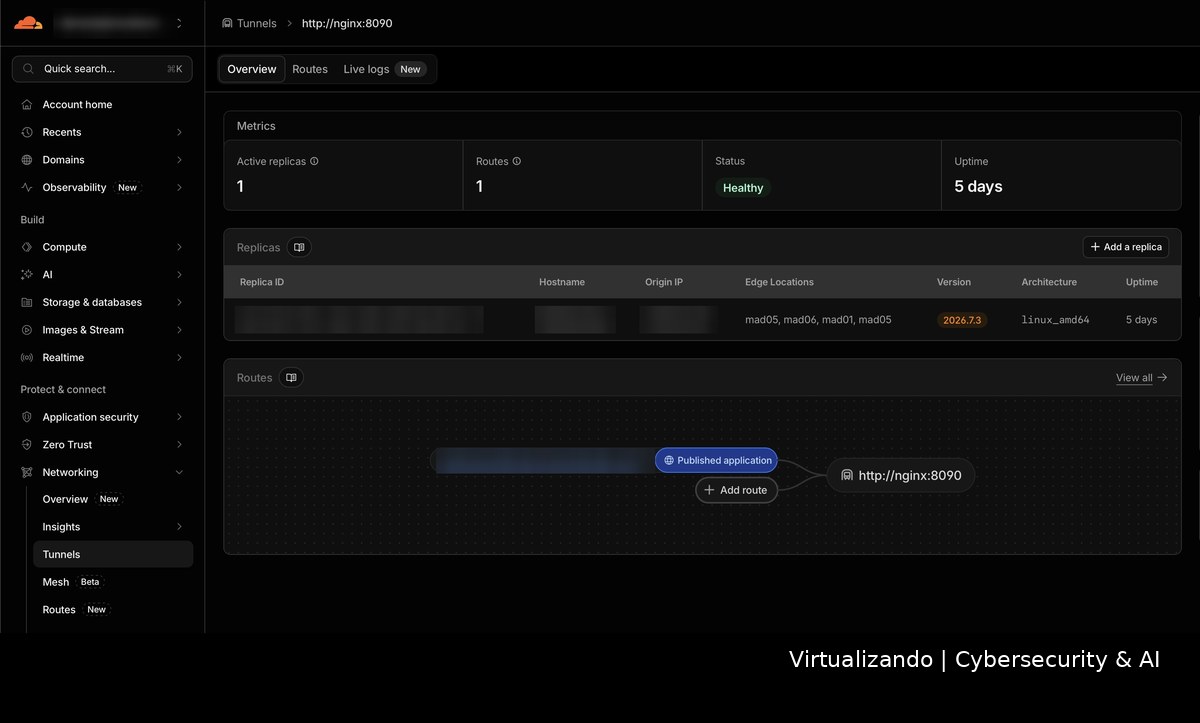Click the AI sparkle icon

point(27,274)
